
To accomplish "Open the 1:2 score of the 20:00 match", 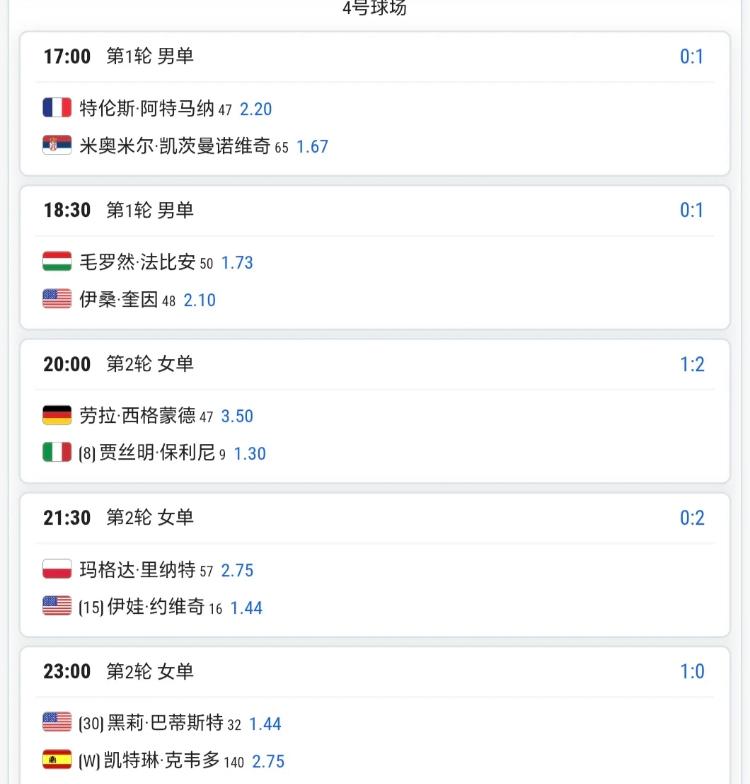I will [x=692, y=364].
